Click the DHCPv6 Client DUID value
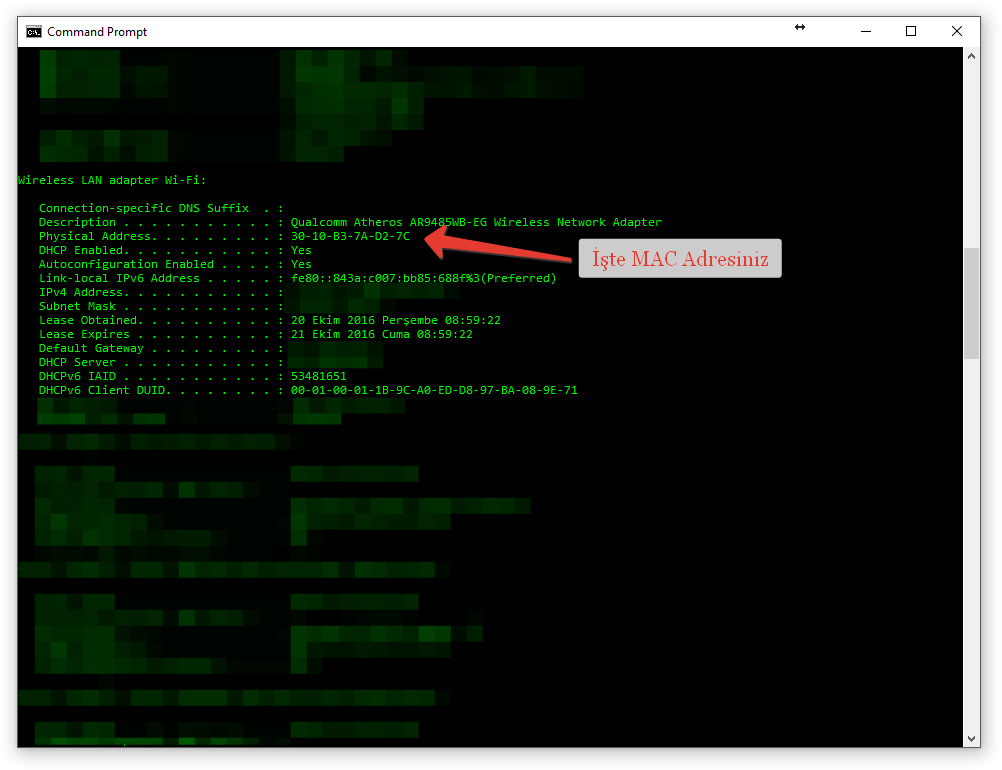This screenshot has height=770, width=1002. [x=434, y=390]
